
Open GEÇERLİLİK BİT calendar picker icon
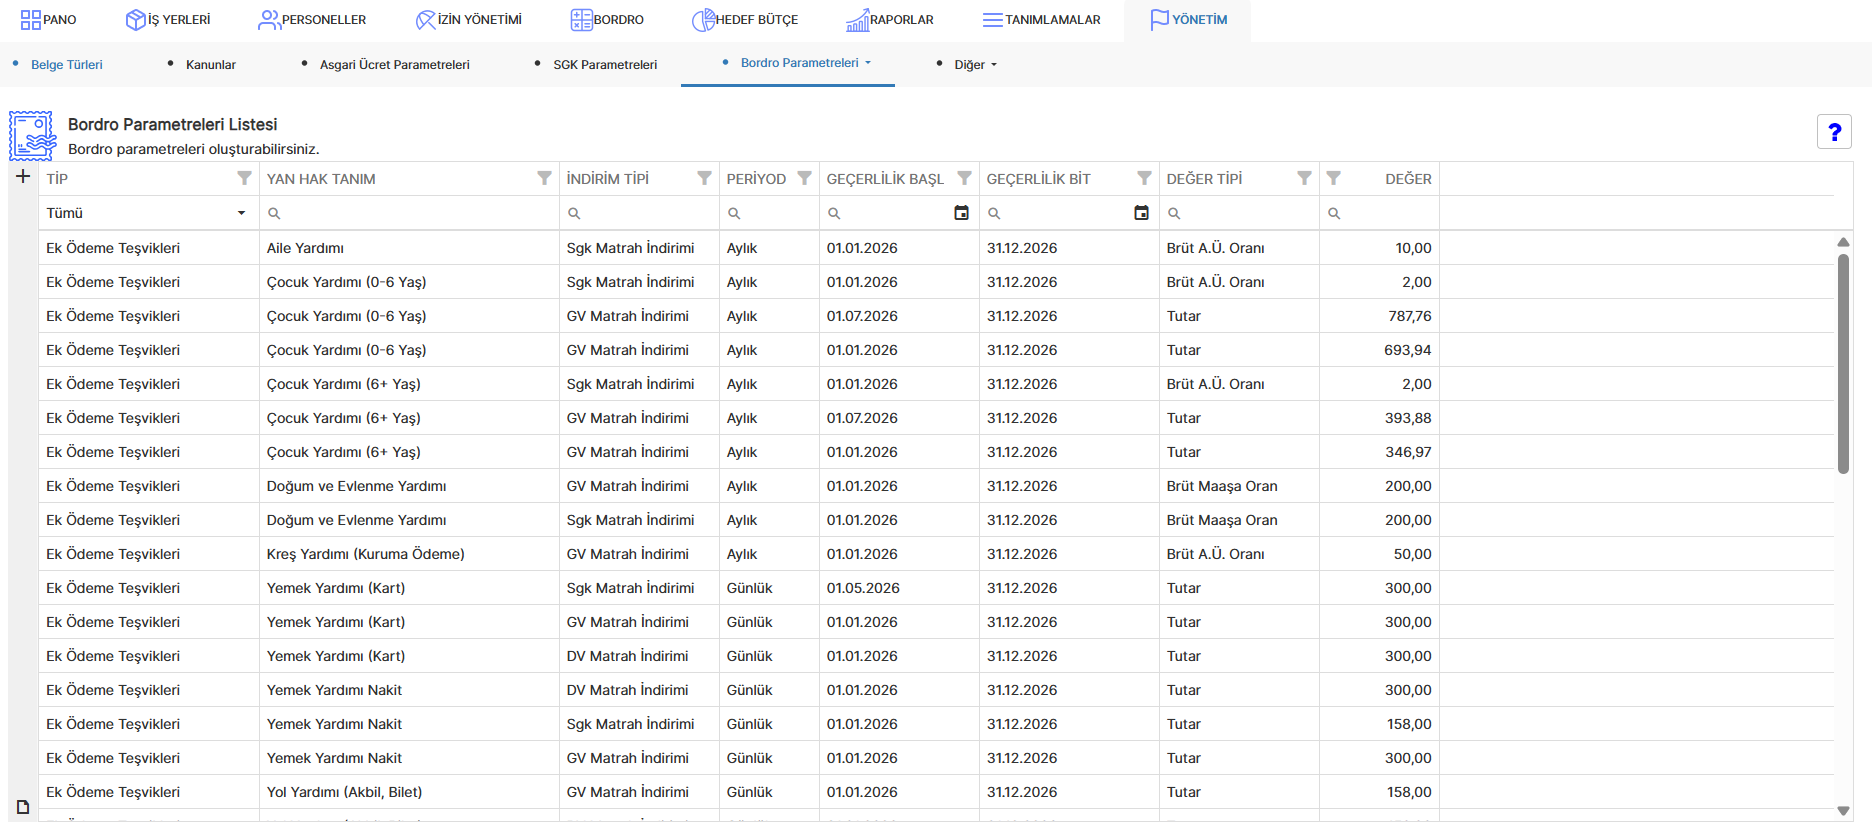(1141, 213)
